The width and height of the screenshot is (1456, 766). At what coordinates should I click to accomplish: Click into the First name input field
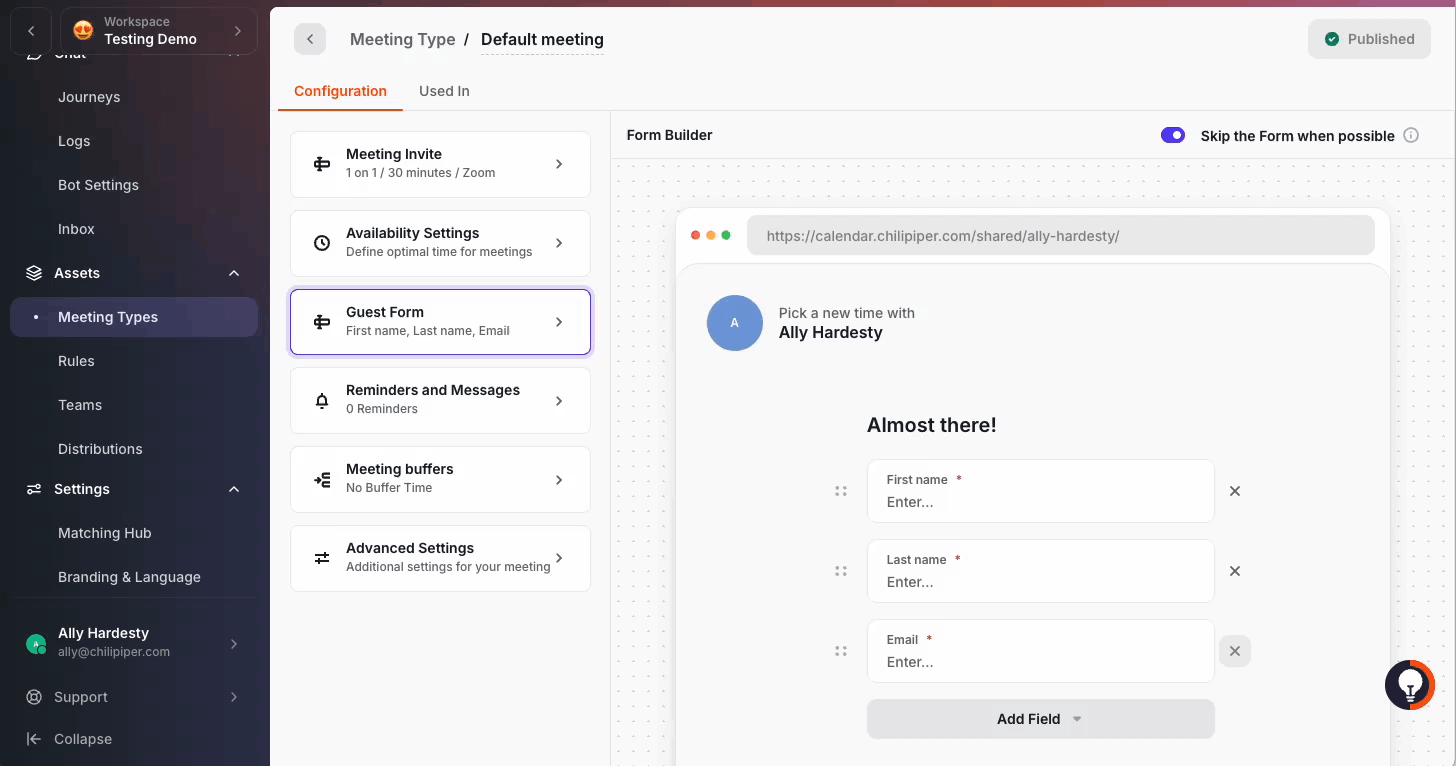click(1041, 491)
